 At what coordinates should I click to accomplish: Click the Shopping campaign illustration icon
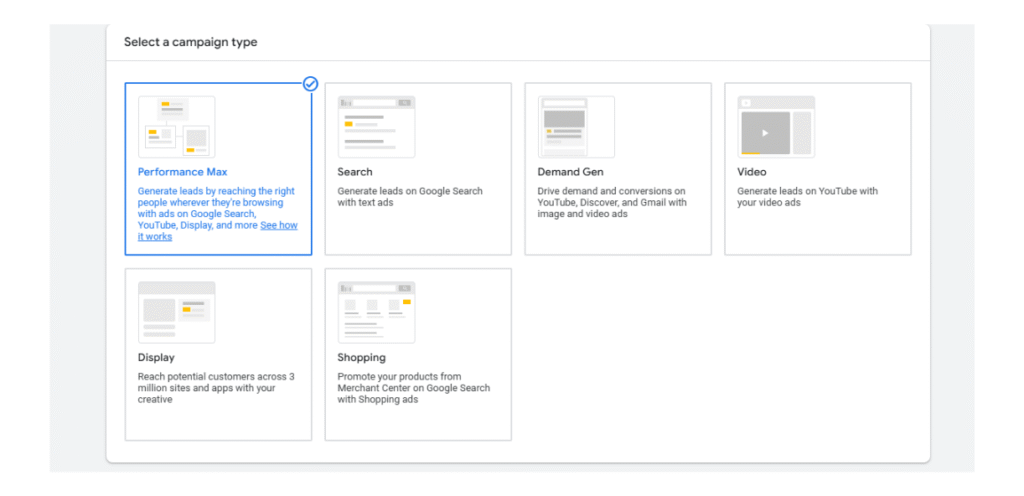[376, 313]
